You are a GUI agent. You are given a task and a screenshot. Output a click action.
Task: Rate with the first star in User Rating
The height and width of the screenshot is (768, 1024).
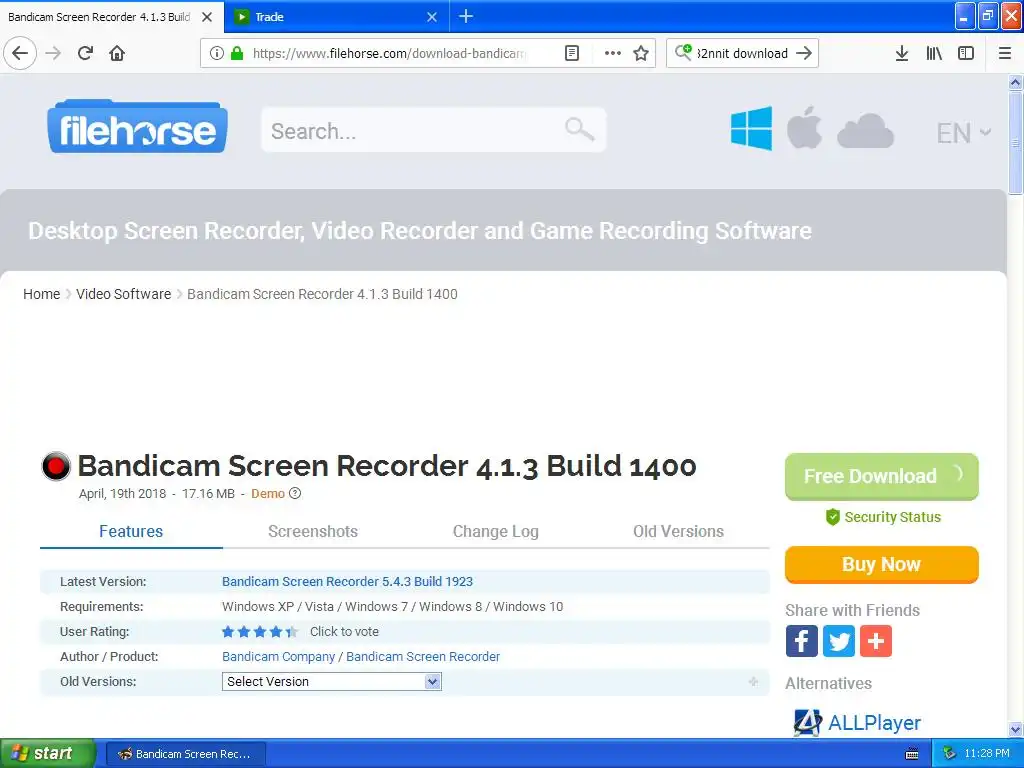[x=228, y=632]
